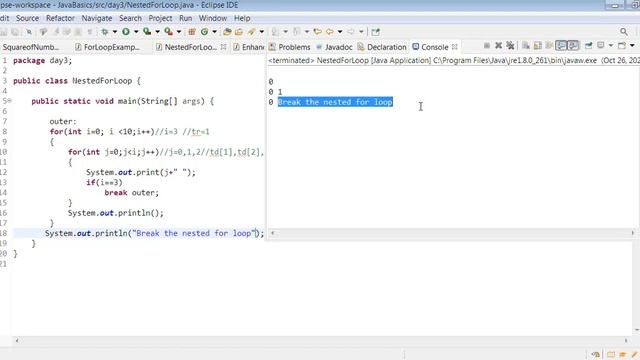The image size is (640, 360).
Task: Click the 'outer:' label in code
Action: pos(63,122)
